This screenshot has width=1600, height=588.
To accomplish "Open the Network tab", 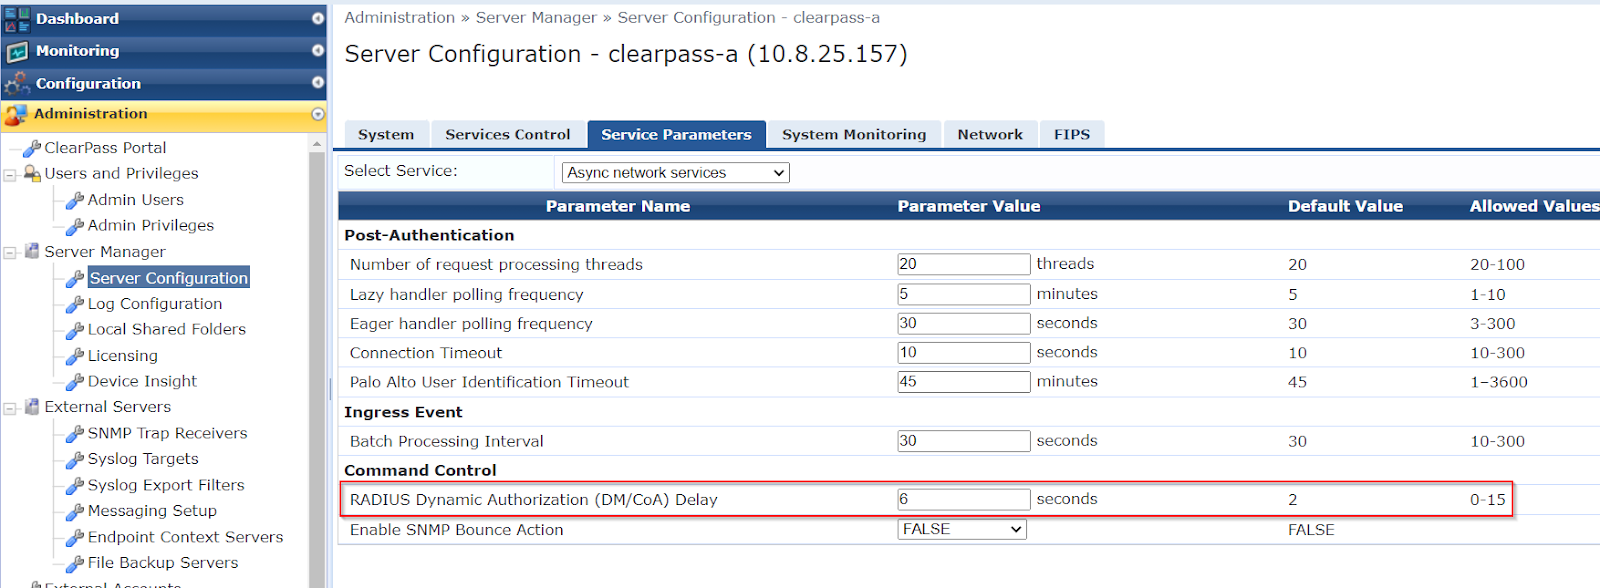I will [990, 134].
